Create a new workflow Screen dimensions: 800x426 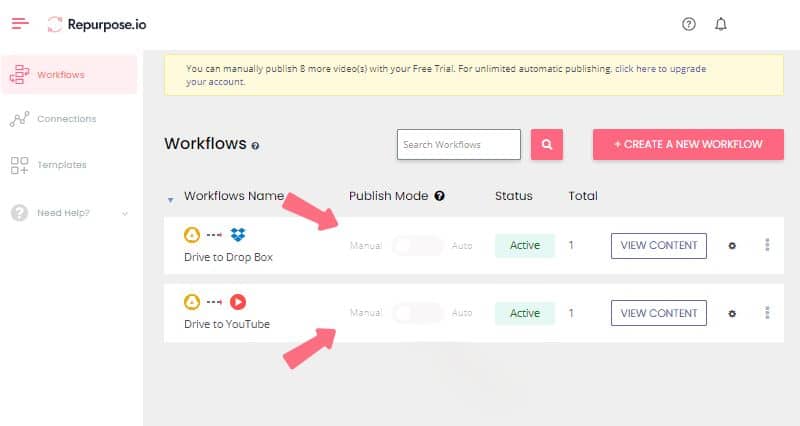[688, 144]
